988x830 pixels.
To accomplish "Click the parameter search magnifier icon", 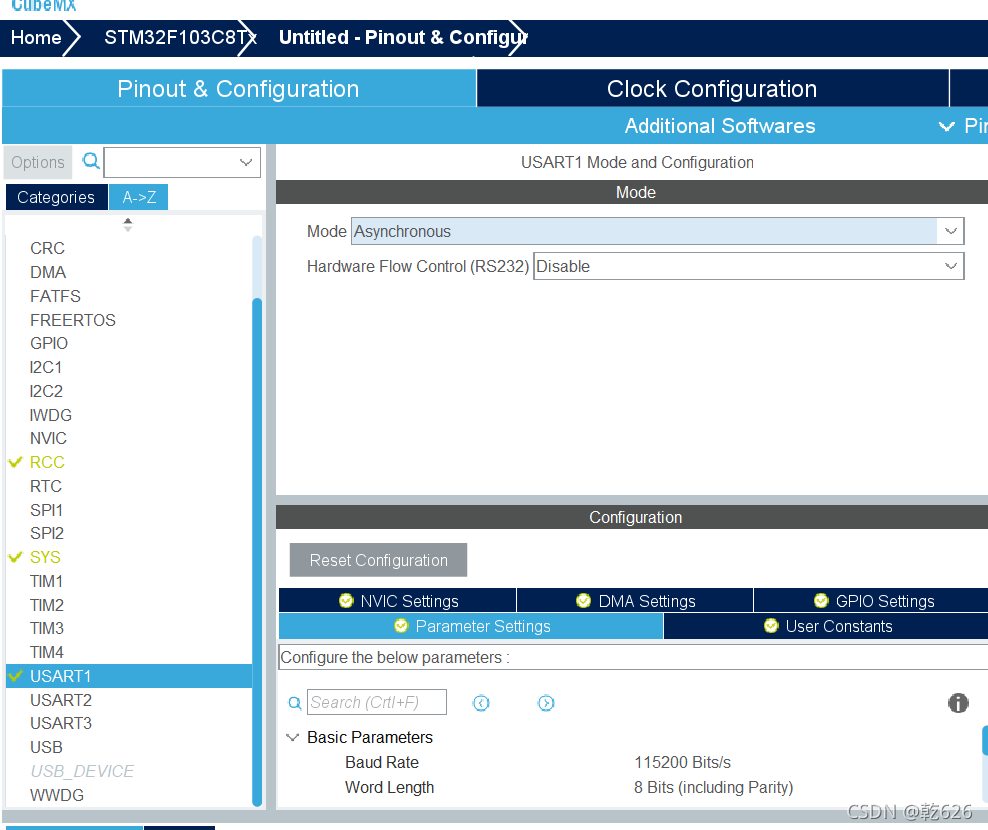I will coord(294,703).
